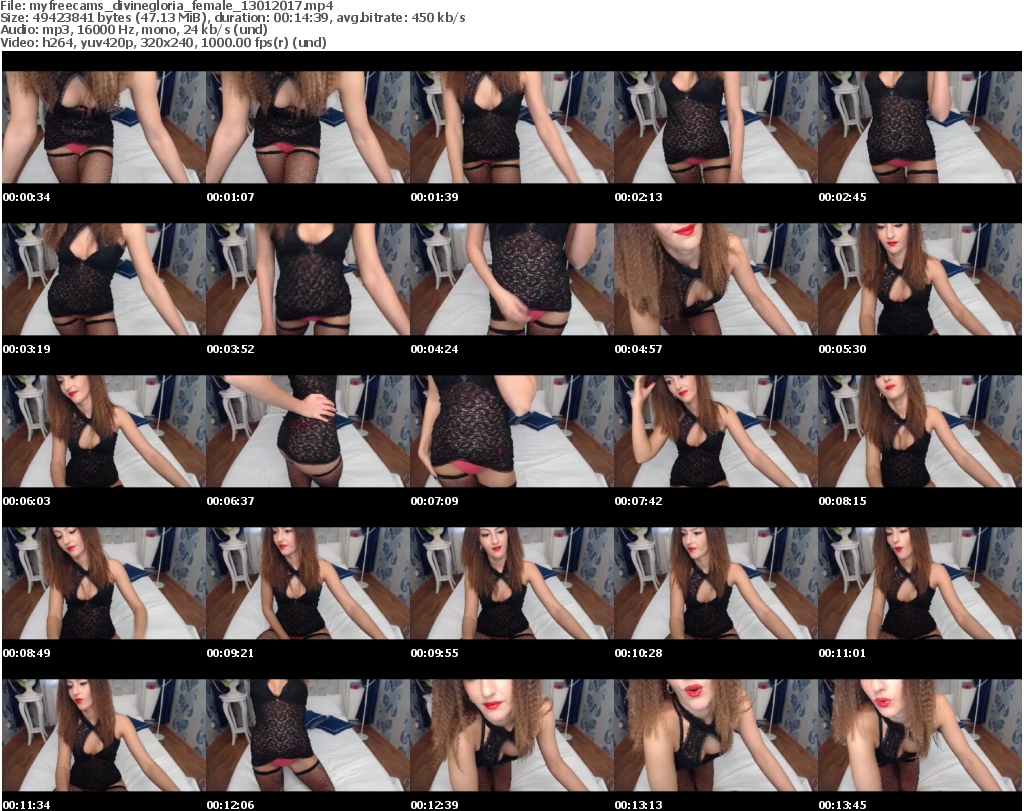This screenshot has height=811, width=1024.
Task: Click the 00:09:21 timestamp label
Action: pyautogui.click(x=231, y=653)
